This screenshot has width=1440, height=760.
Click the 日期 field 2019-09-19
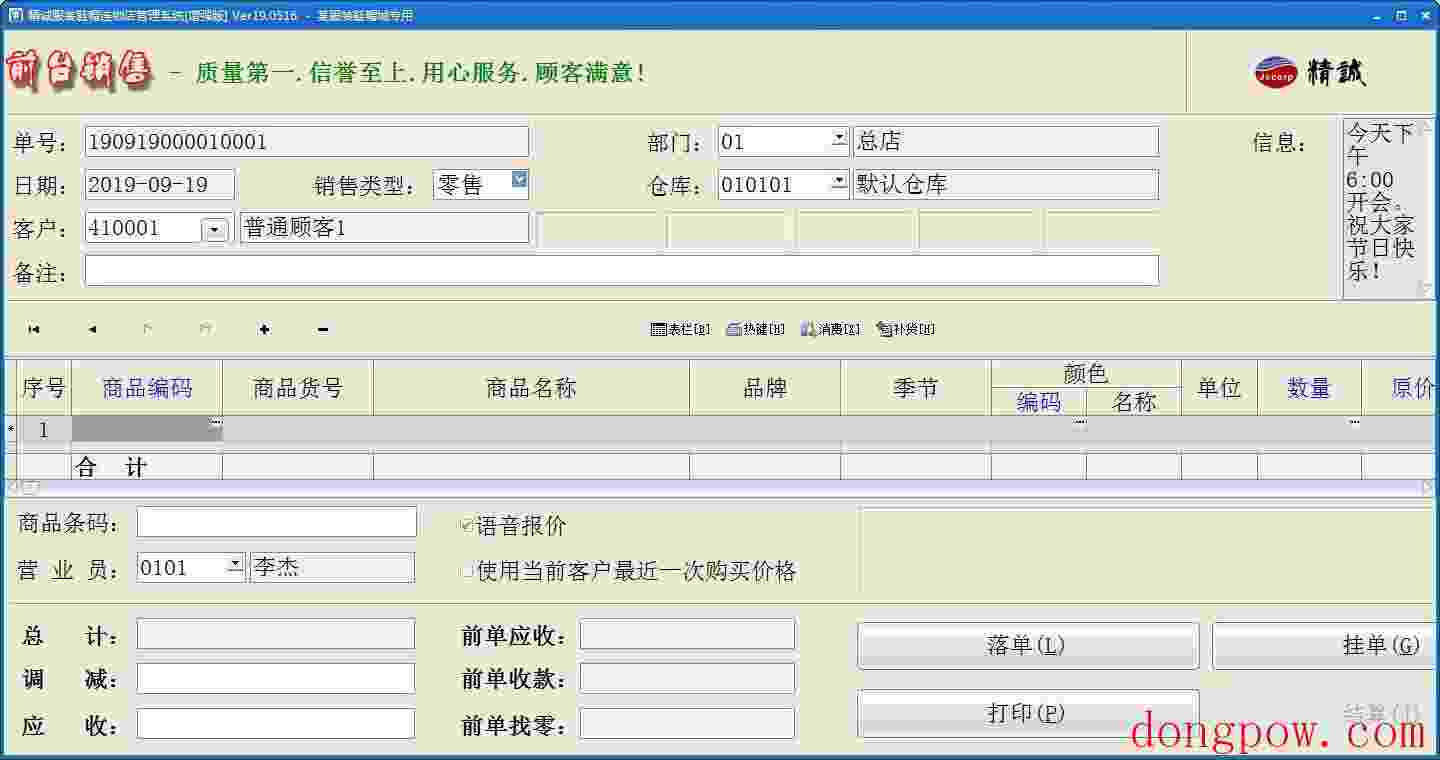[x=160, y=184]
